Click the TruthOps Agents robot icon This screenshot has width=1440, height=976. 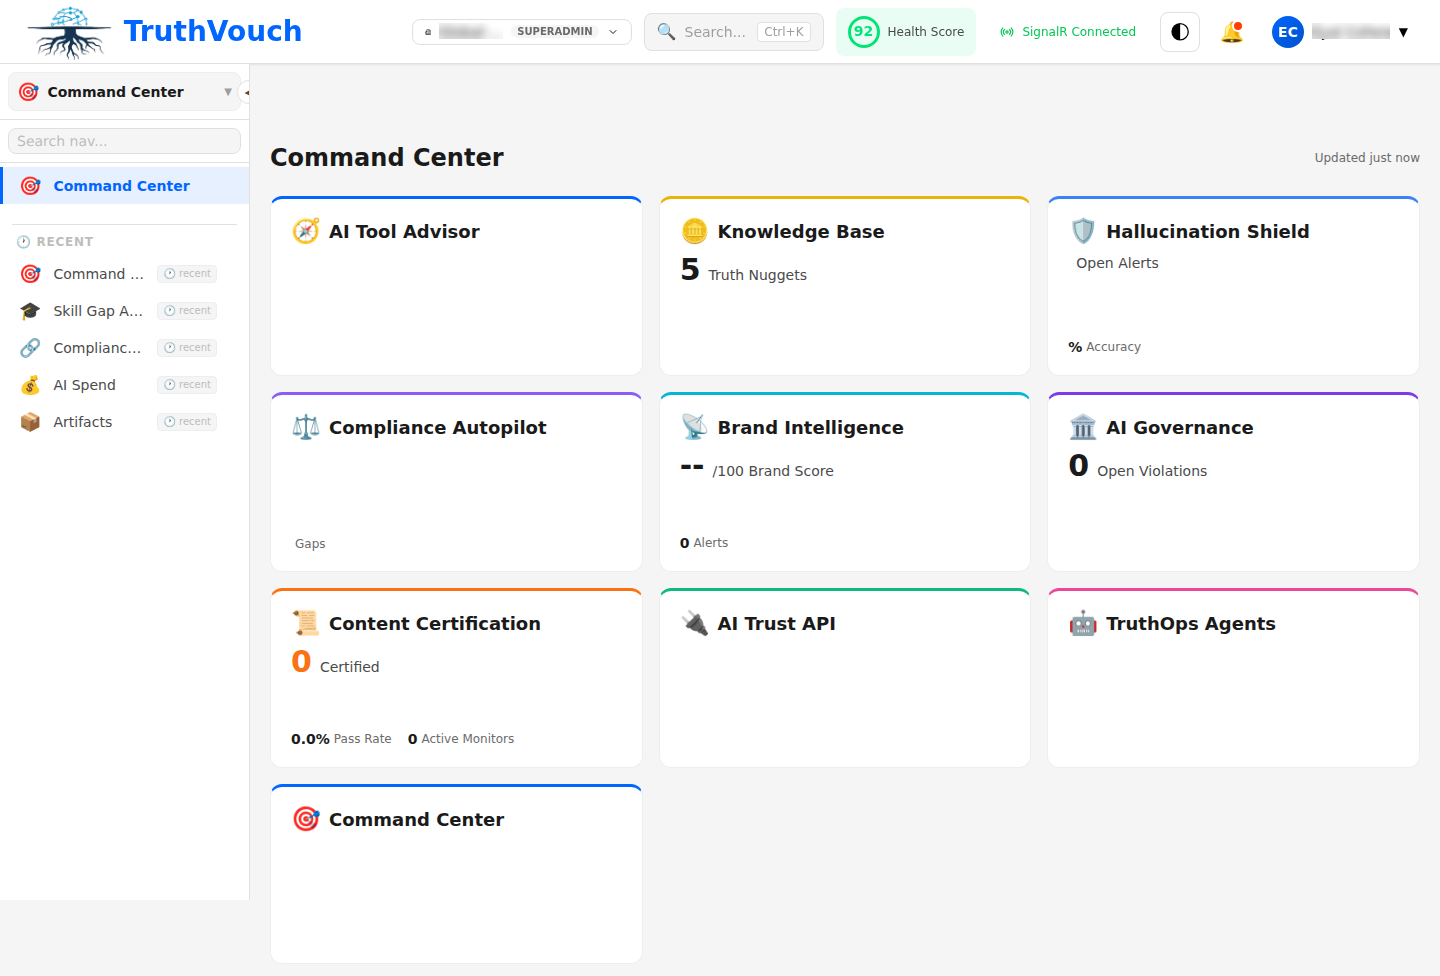(1083, 623)
